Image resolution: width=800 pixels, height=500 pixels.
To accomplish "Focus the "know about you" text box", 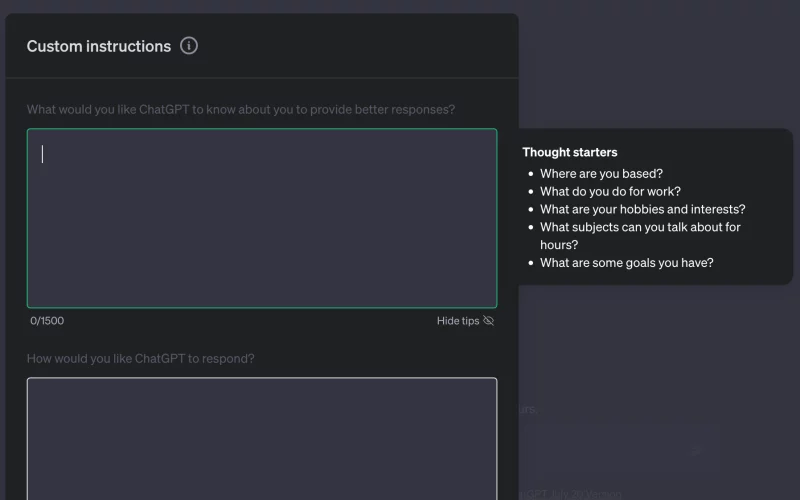I will point(262,218).
